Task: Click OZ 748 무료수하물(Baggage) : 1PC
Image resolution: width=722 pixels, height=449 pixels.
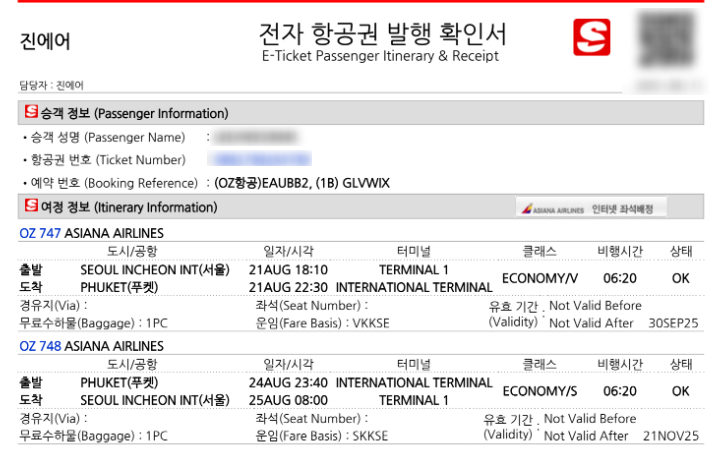Action: point(93,436)
